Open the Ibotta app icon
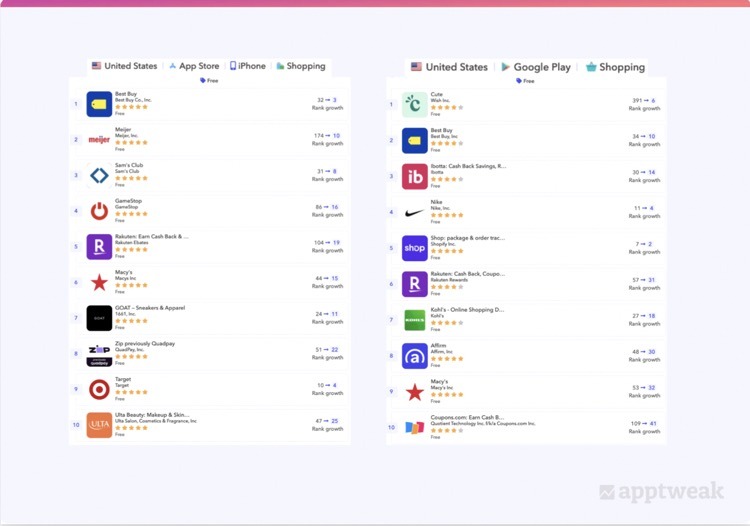Viewport: 750px width, 526px height. point(415,176)
